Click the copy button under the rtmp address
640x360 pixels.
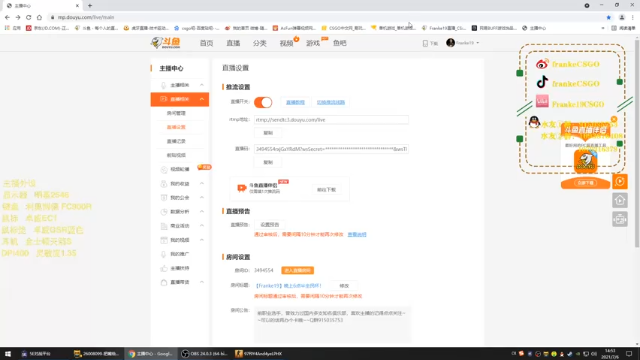[x=268, y=133]
